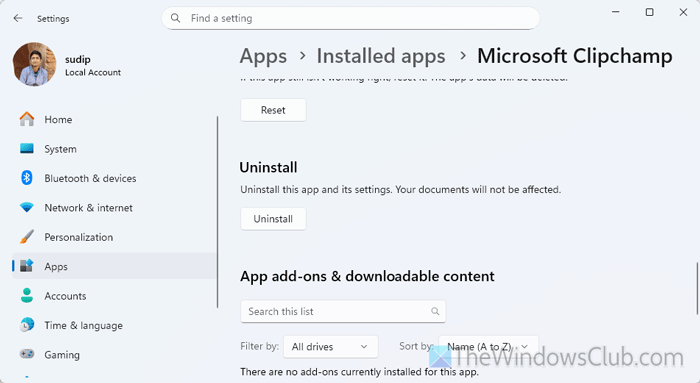The width and height of the screenshot is (700, 383).
Task: Click the App add-ons & downloadable content heading
Action: (x=367, y=276)
